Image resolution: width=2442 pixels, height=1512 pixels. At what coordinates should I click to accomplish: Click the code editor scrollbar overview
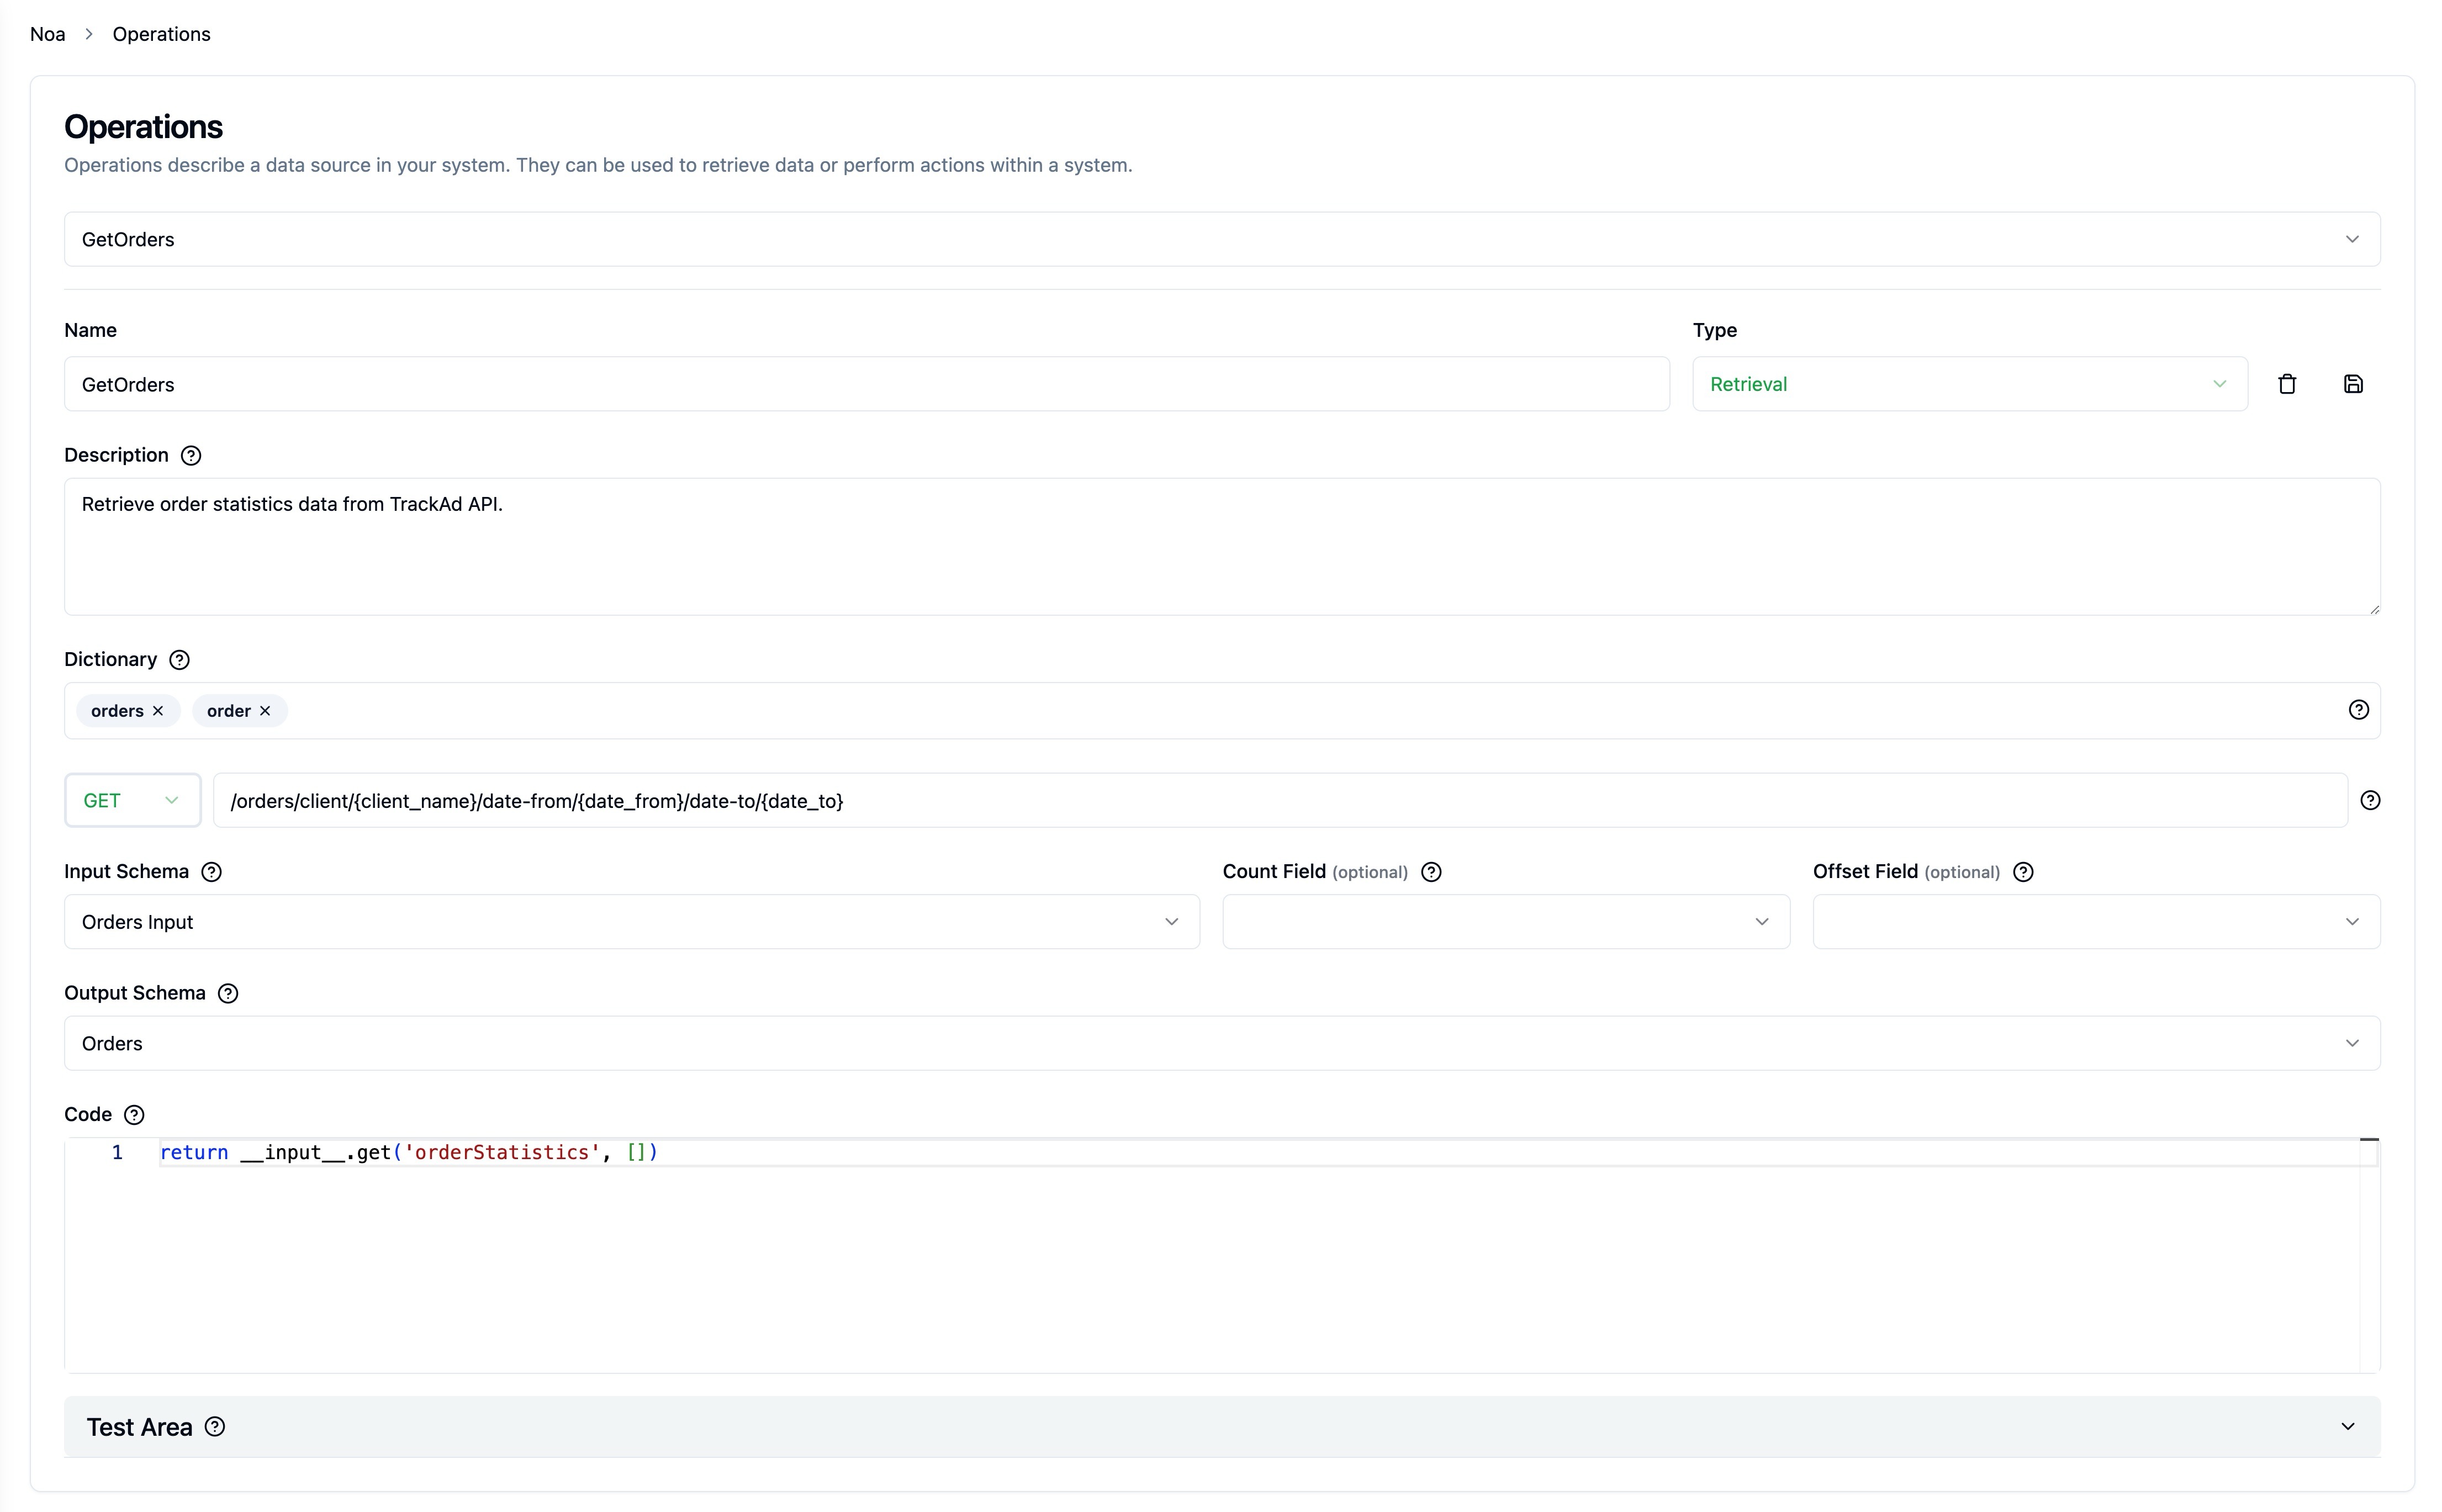point(2369,1255)
